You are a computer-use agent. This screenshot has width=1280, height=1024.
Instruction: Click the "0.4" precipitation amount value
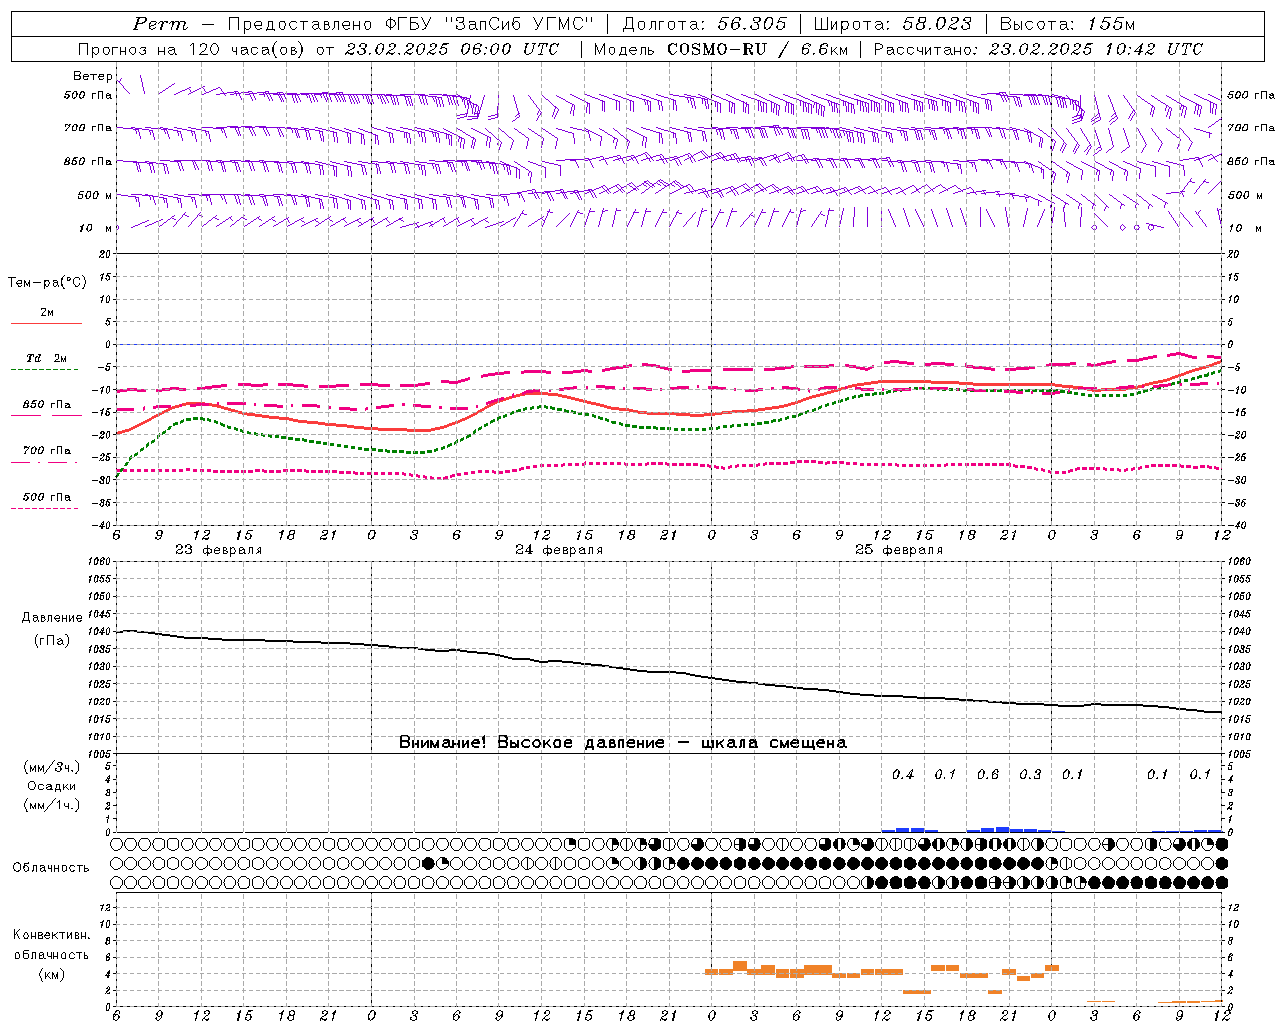coord(903,774)
